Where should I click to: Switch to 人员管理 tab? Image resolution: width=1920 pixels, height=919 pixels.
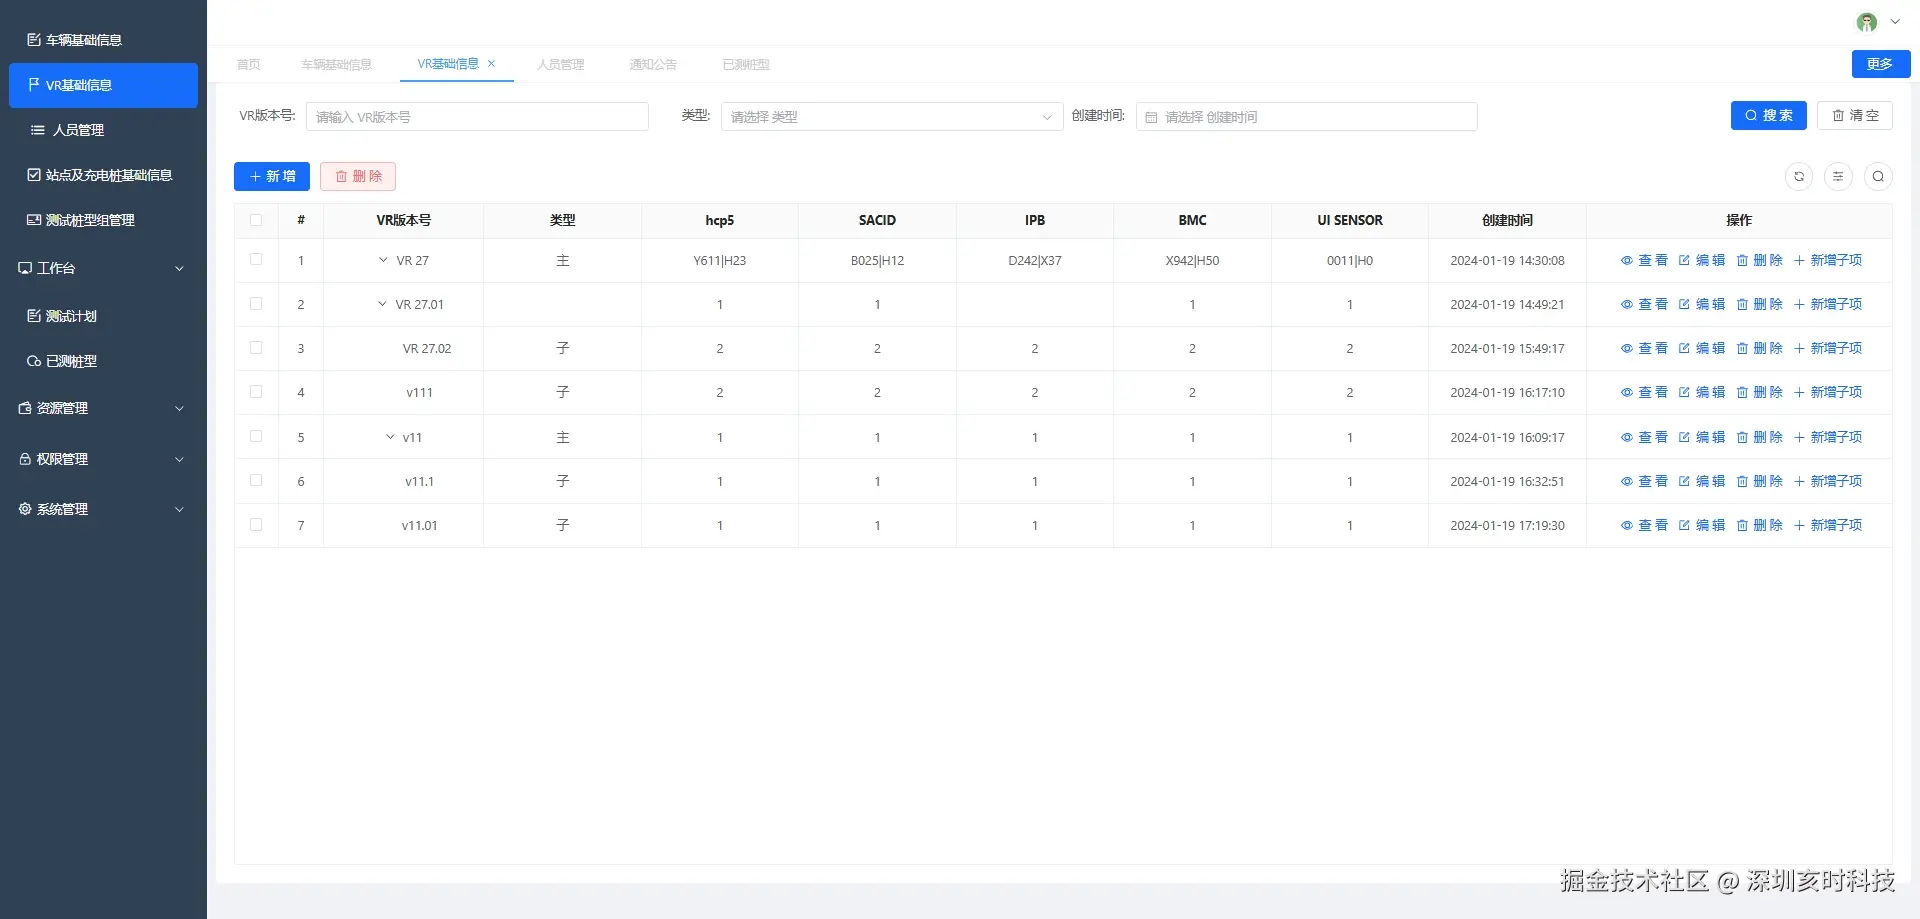(561, 64)
